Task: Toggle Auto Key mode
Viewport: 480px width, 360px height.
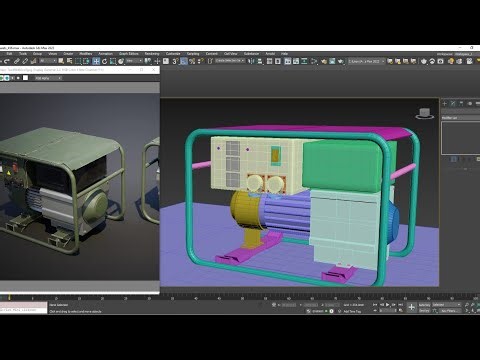Action: (424, 305)
